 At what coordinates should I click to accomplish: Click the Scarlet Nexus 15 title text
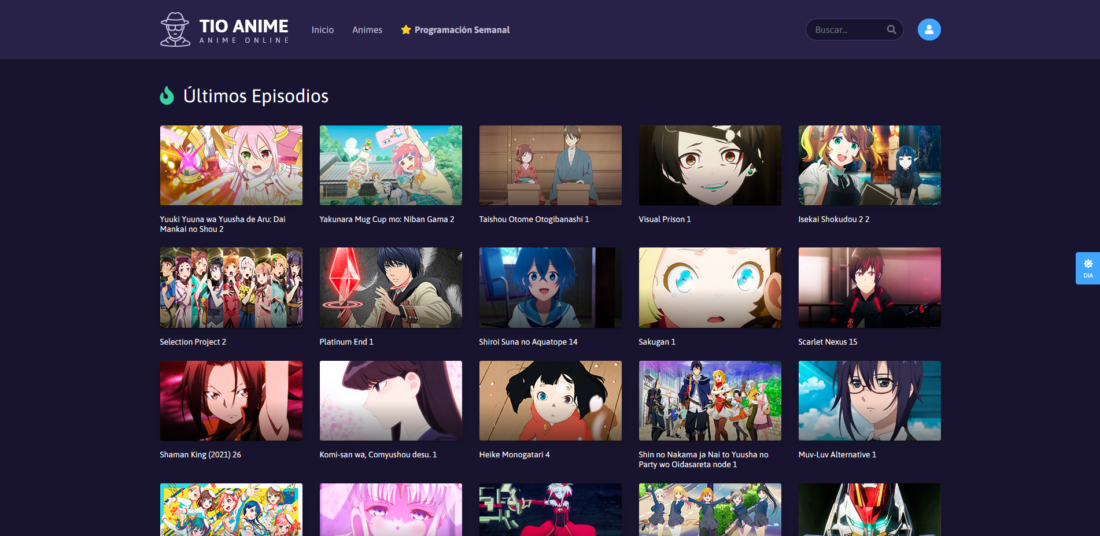(828, 342)
